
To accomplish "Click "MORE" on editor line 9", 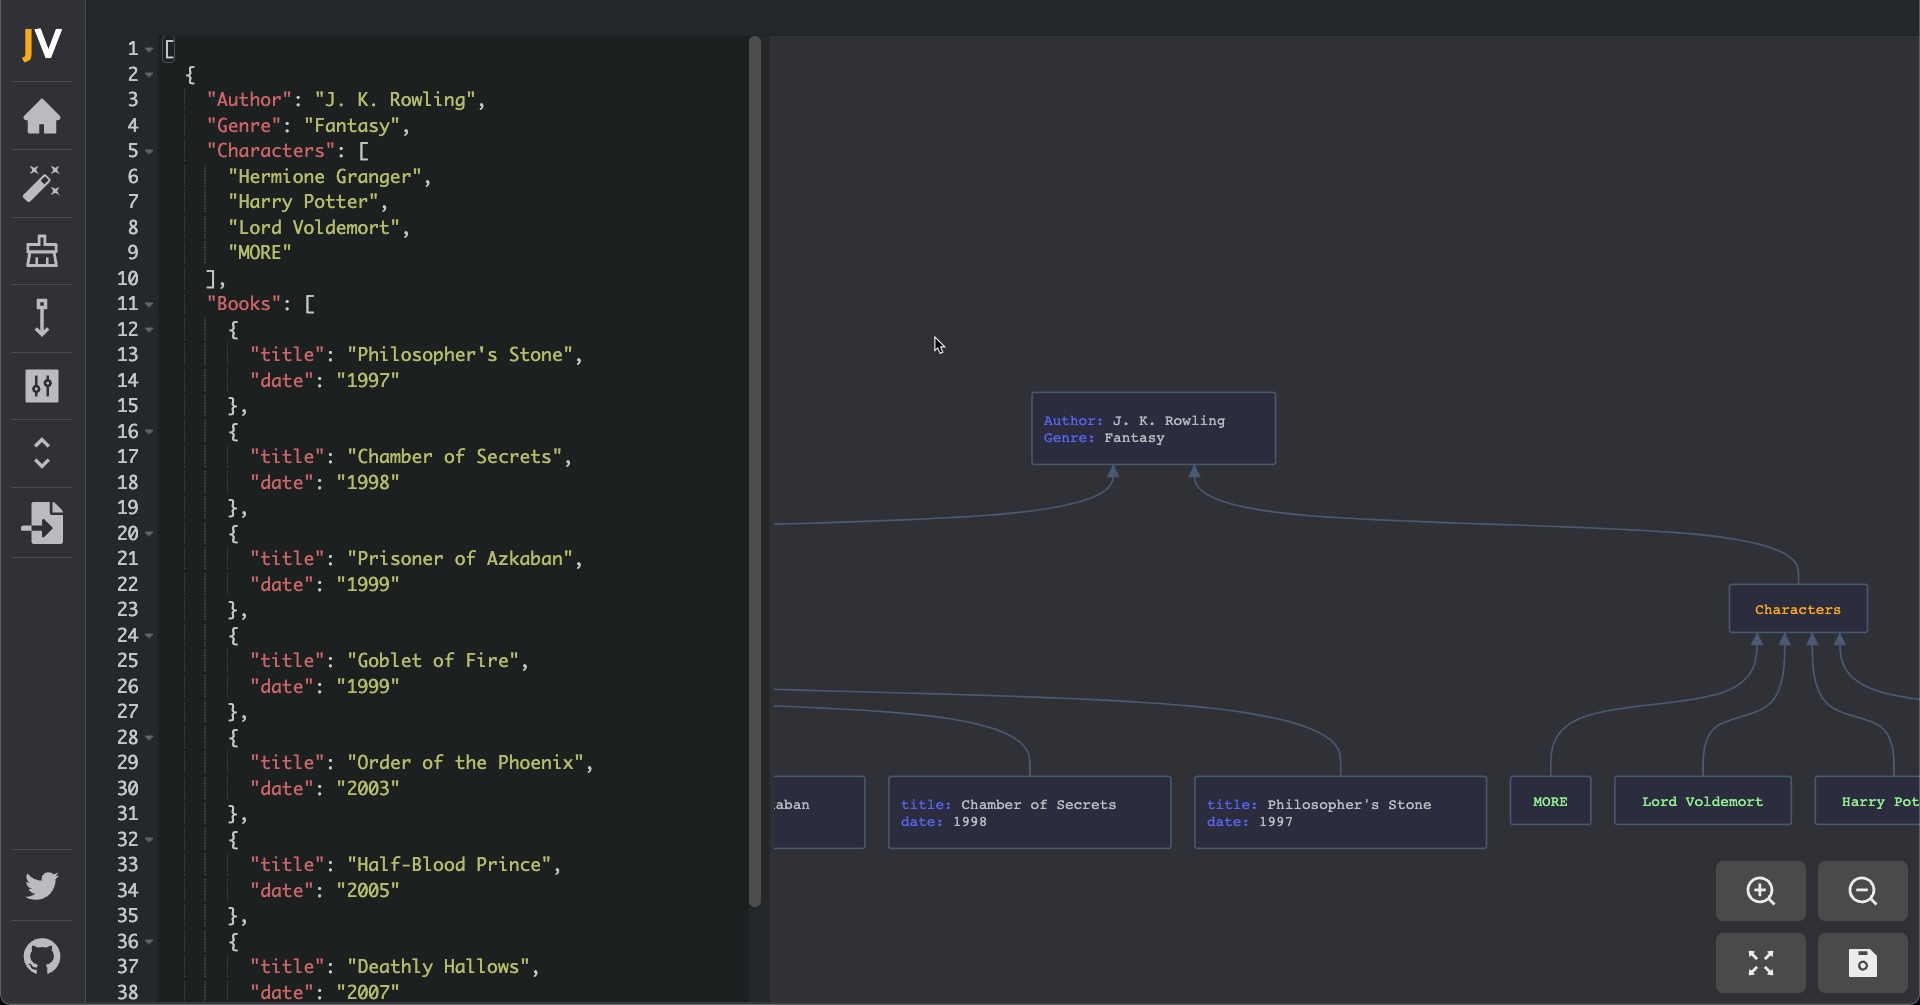I will (x=260, y=253).
